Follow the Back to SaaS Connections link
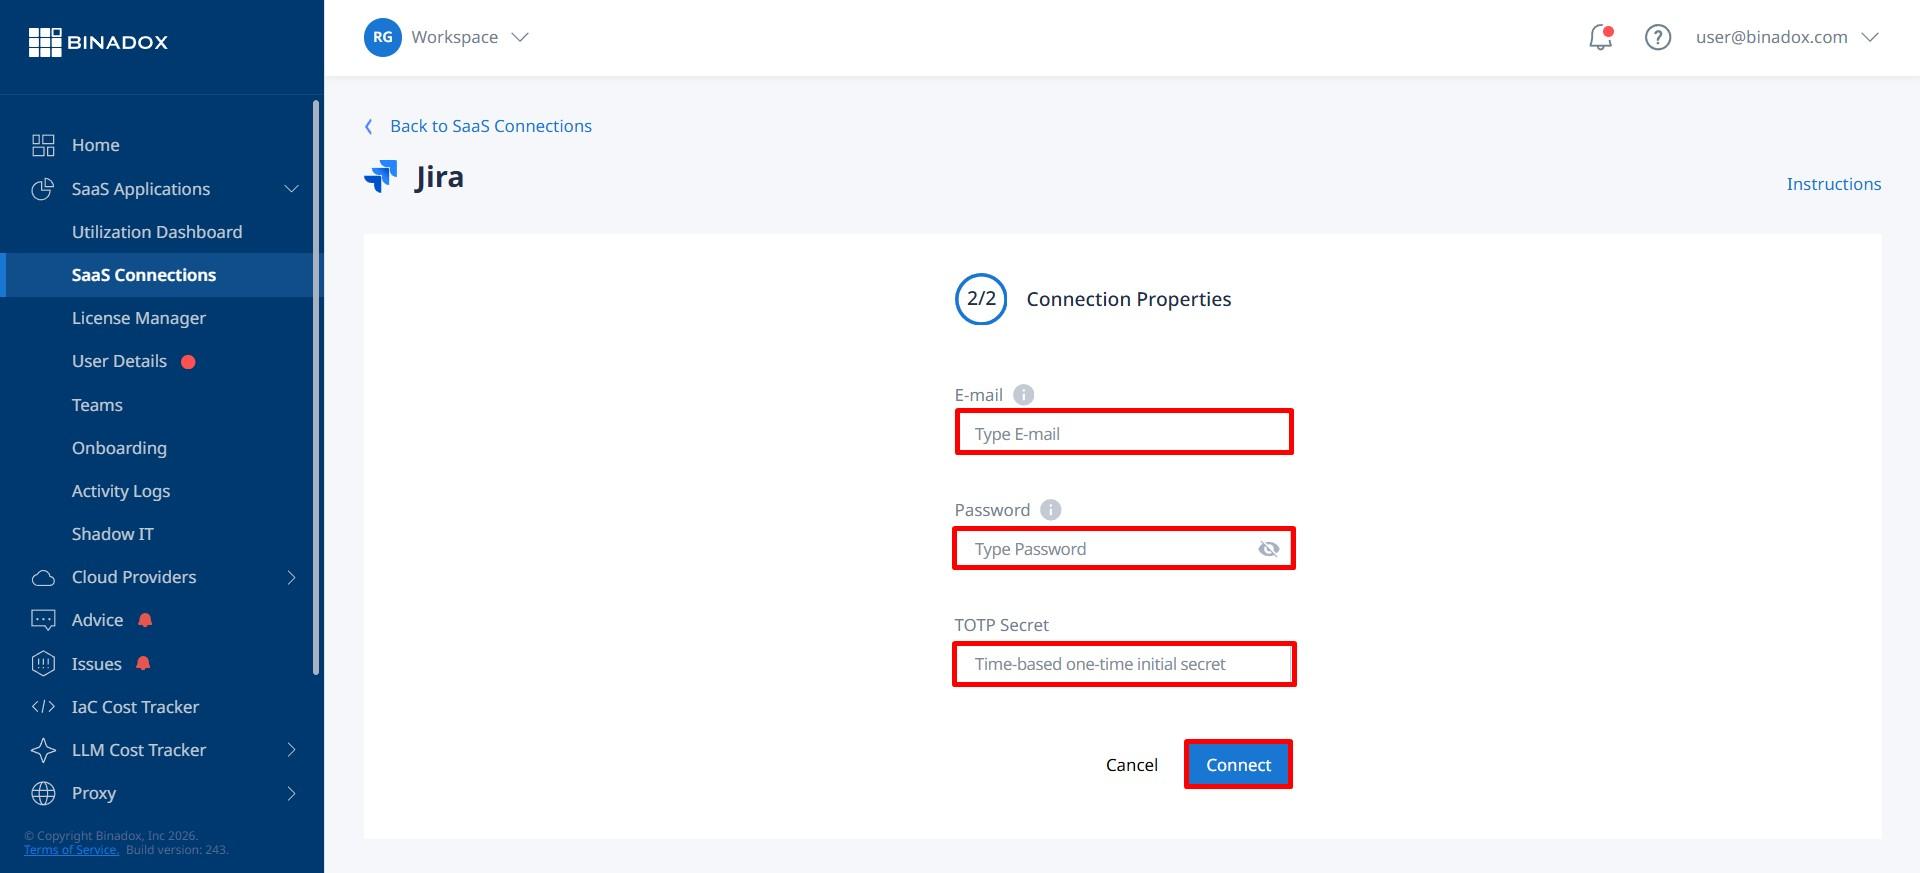The width and height of the screenshot is (1920, 873). point(490,126)
